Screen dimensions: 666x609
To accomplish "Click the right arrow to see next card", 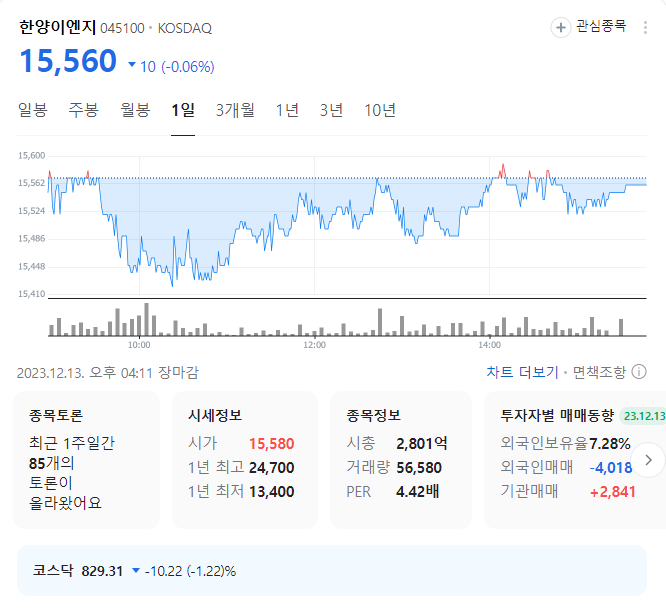I will (648, 460).
